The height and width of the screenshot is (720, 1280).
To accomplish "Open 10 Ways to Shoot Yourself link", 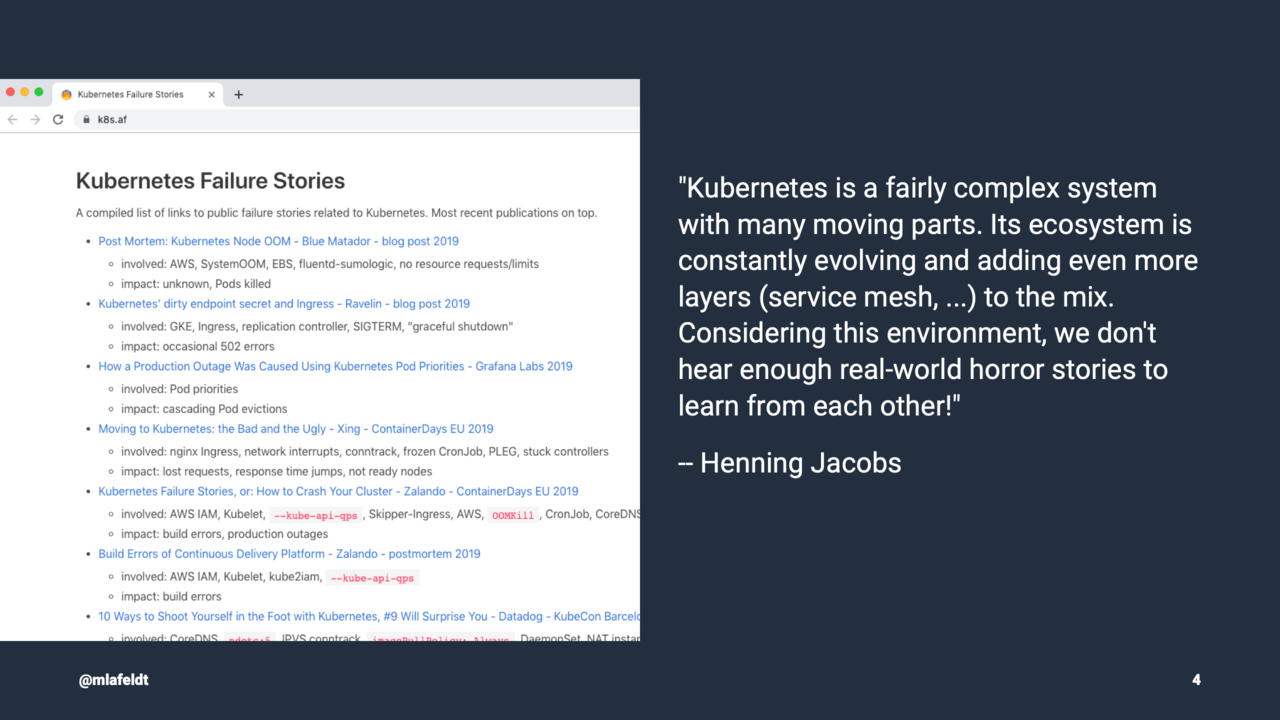I will pyautogui.click(x=369, y=616).
